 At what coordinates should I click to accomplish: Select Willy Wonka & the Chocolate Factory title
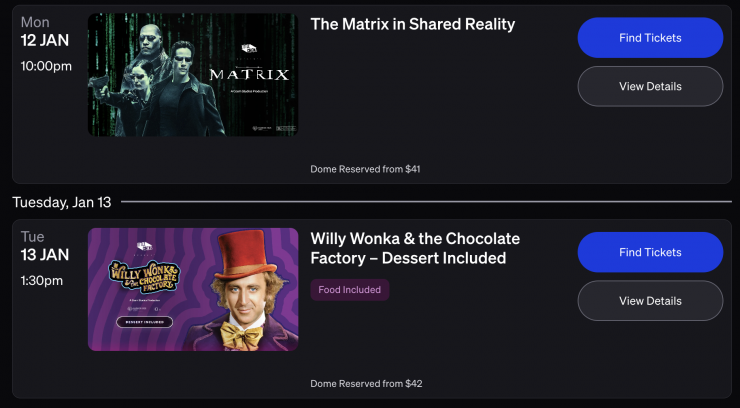[415, 249]
